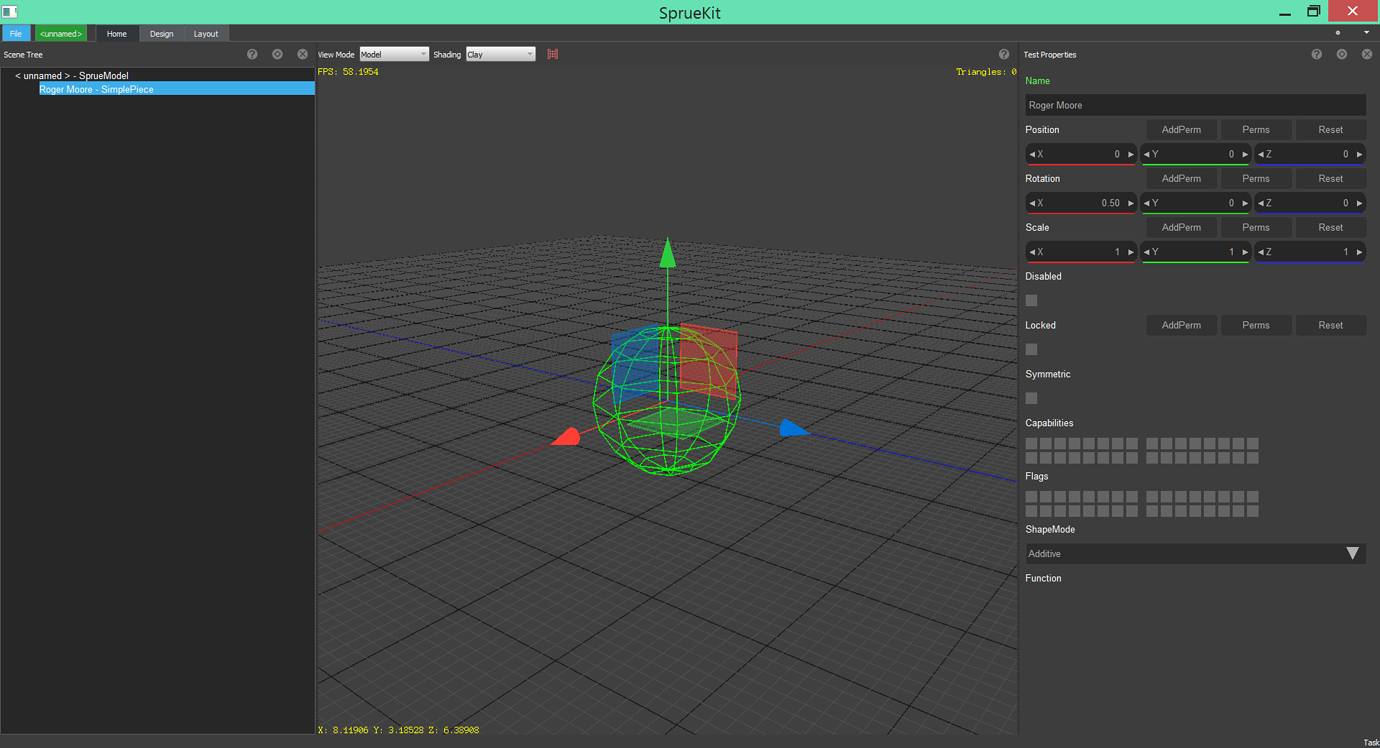Click Perms for Position
The image size is (1380, 748).
pos(1256,130)
